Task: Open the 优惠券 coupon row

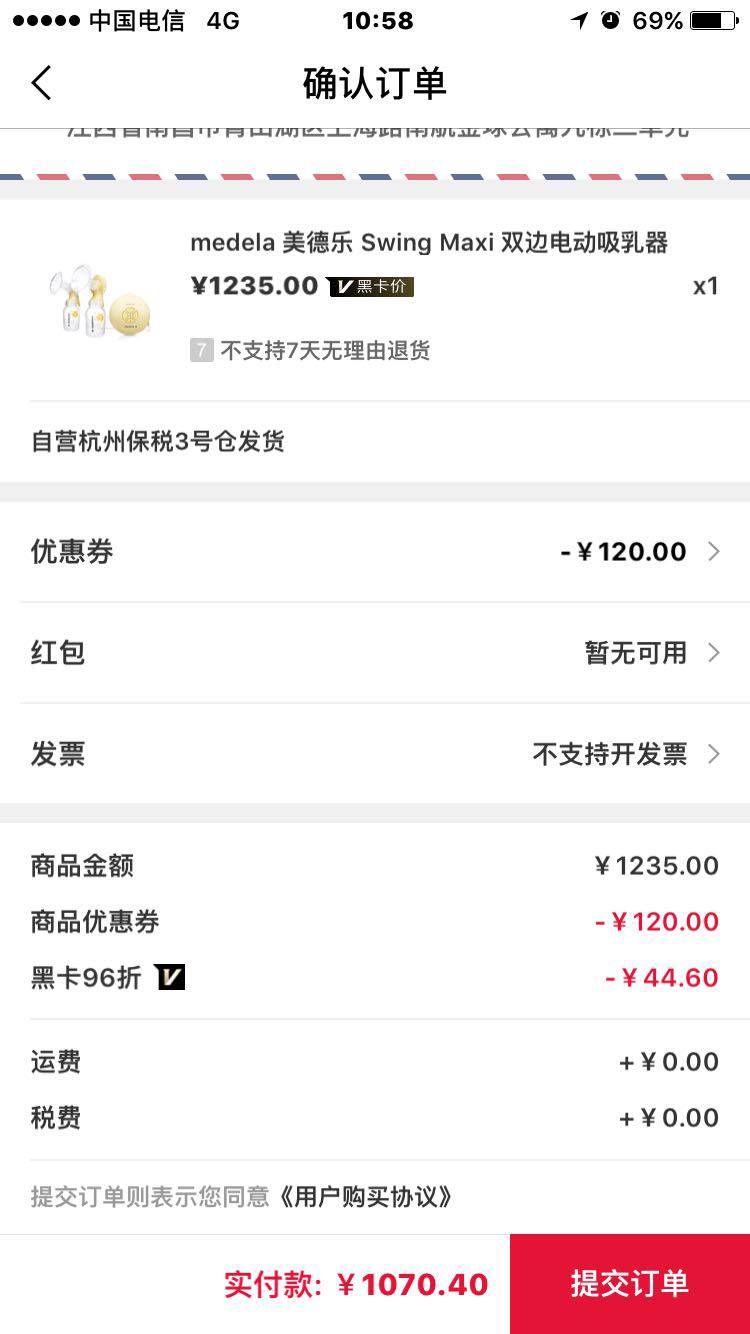Action: pos(375,552)
